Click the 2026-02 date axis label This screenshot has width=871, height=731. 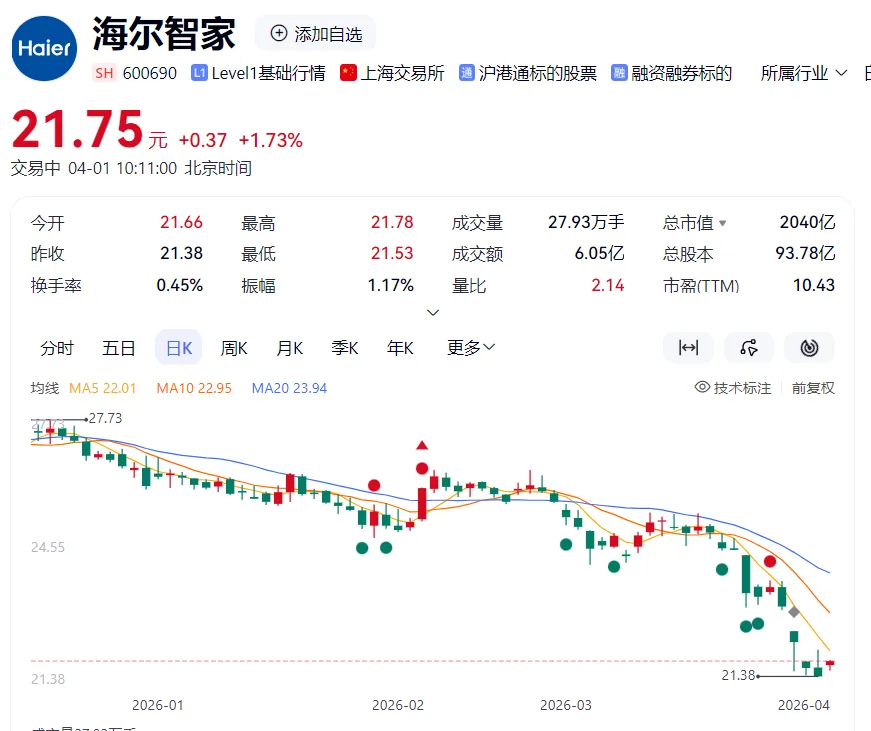[x=398, y=705]
